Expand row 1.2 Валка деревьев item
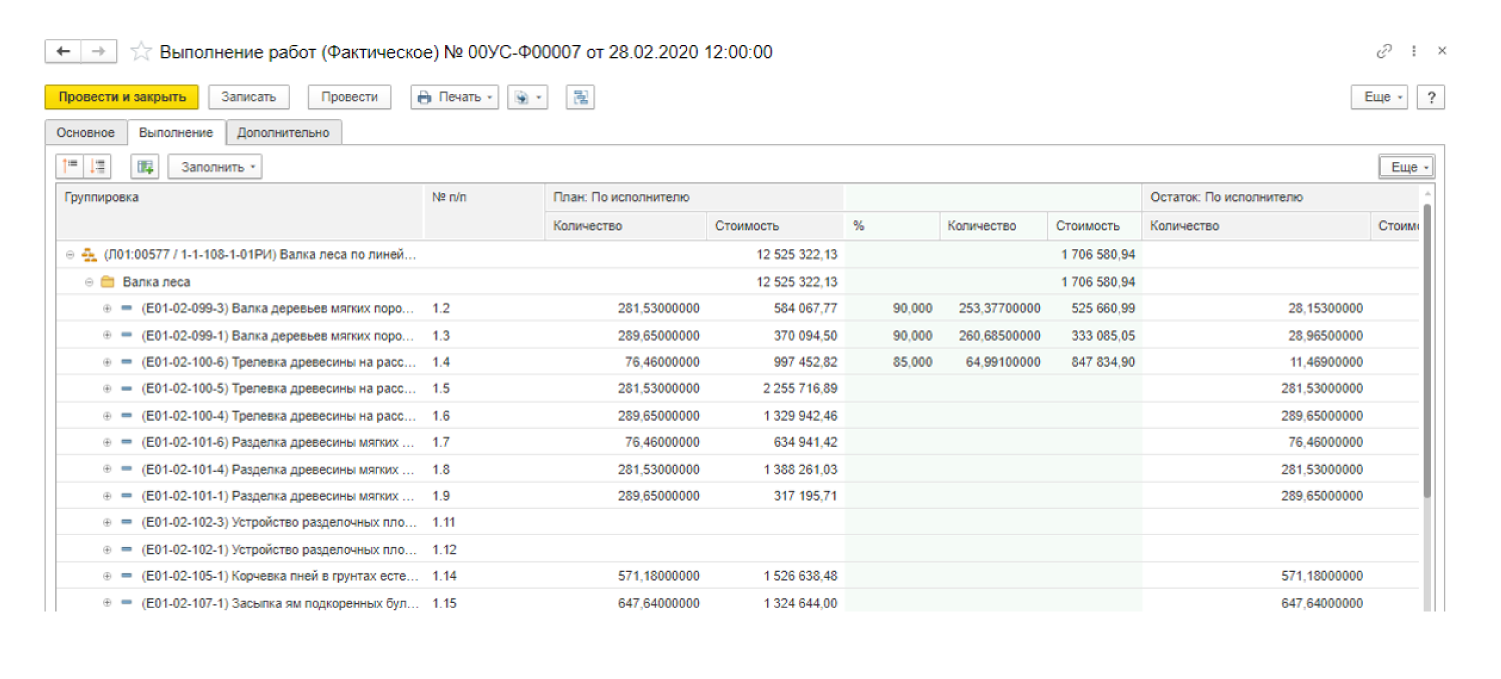 [x=107, y=308]
